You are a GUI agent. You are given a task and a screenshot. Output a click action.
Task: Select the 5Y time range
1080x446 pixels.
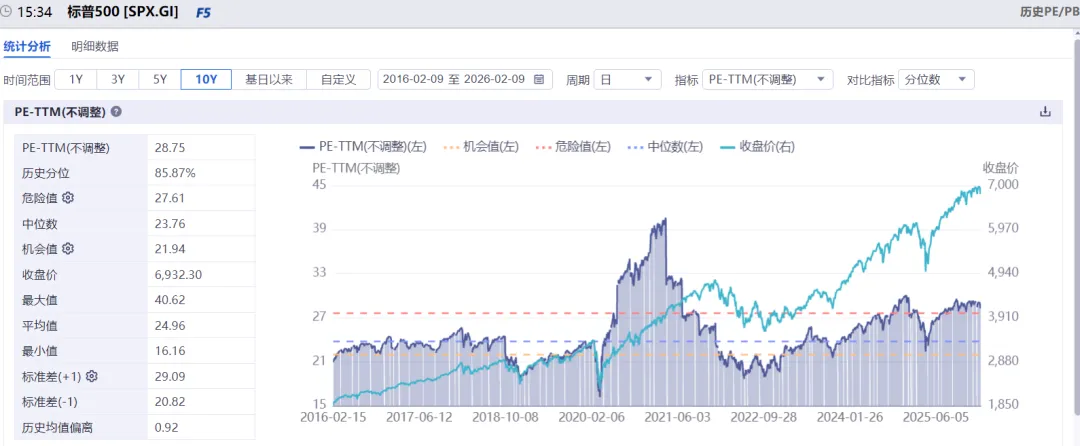(160, 79)
